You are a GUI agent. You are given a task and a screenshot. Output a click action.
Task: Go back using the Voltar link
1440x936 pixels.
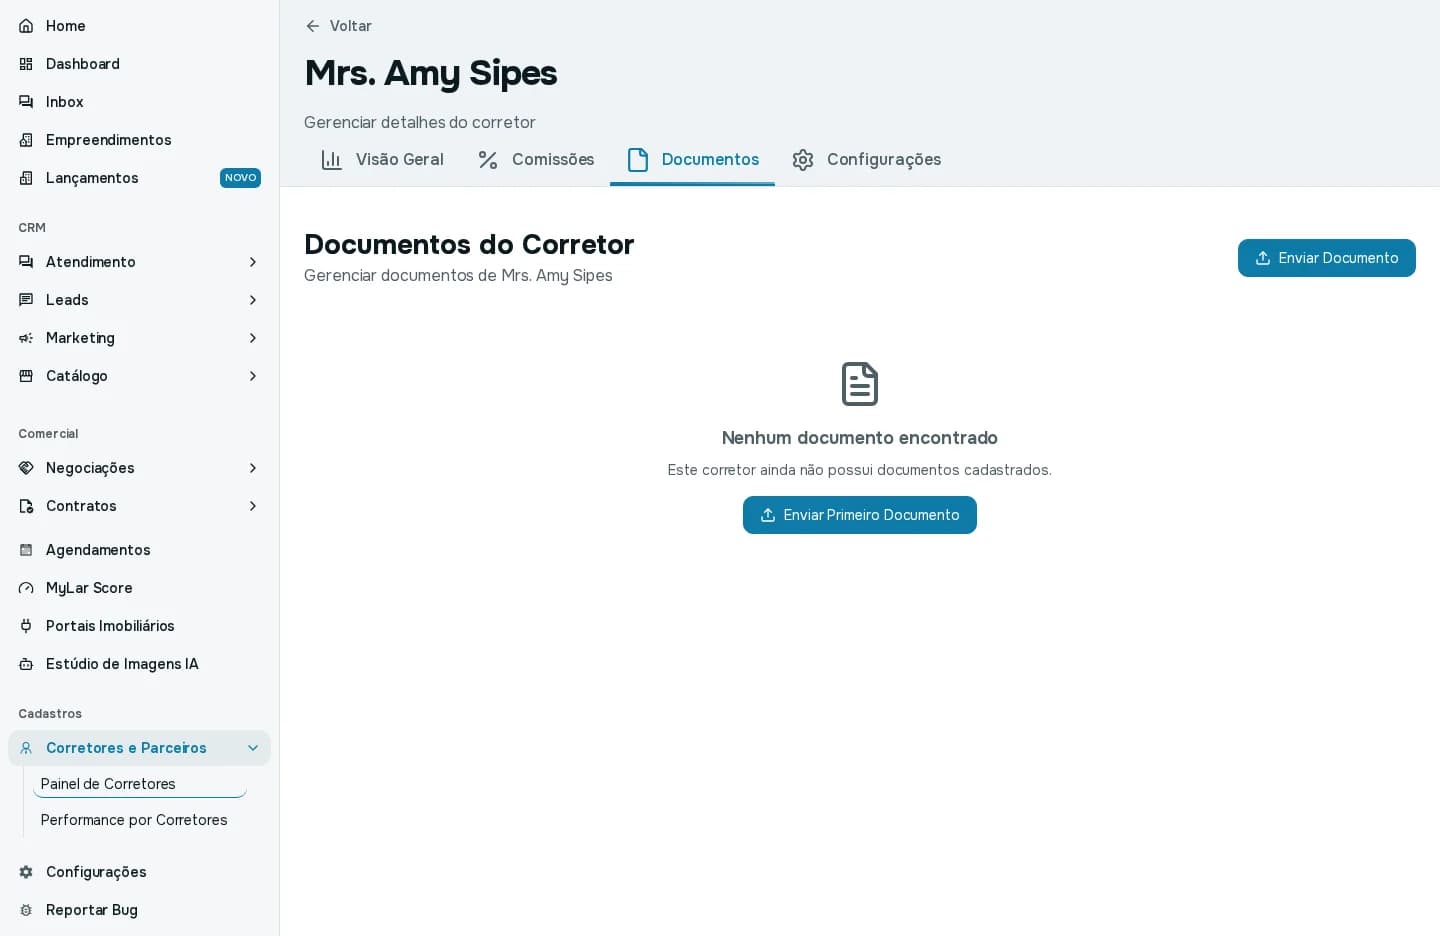tap(338, 26)
